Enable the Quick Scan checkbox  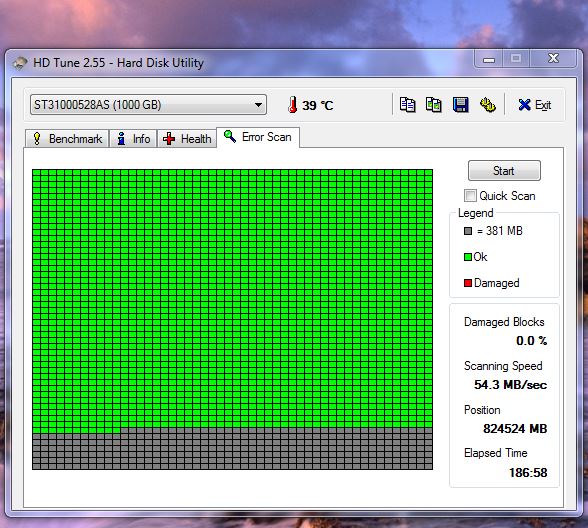click(x=470, y=195)
